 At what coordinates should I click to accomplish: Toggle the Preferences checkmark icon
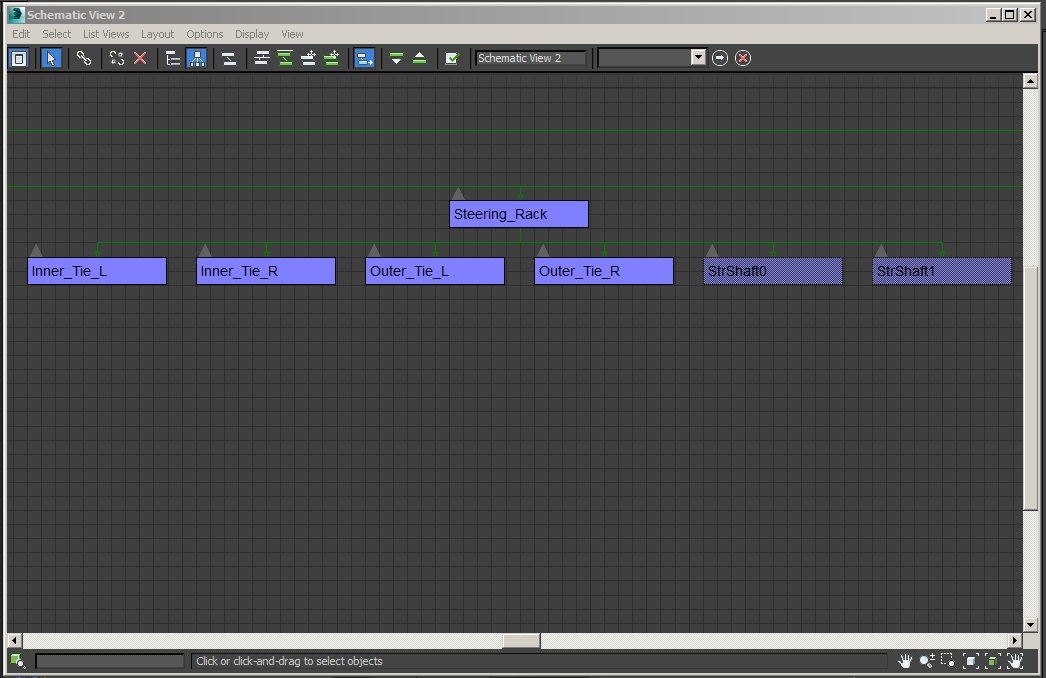click(451, 58)
